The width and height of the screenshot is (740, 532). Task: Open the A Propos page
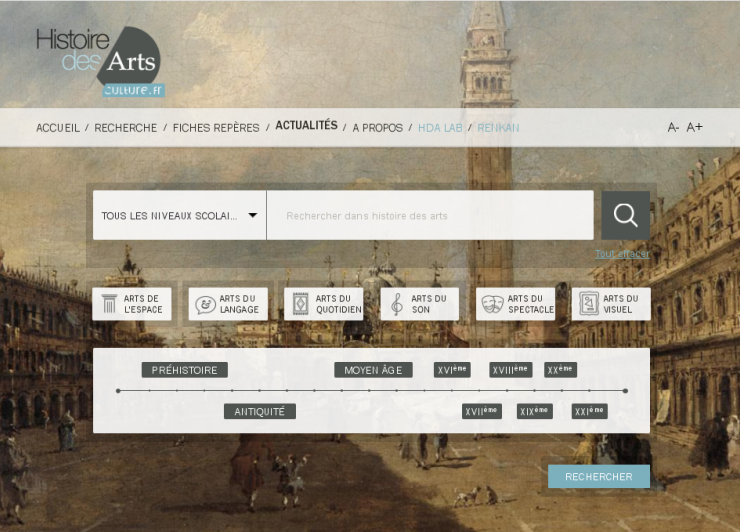coord(378,128)
